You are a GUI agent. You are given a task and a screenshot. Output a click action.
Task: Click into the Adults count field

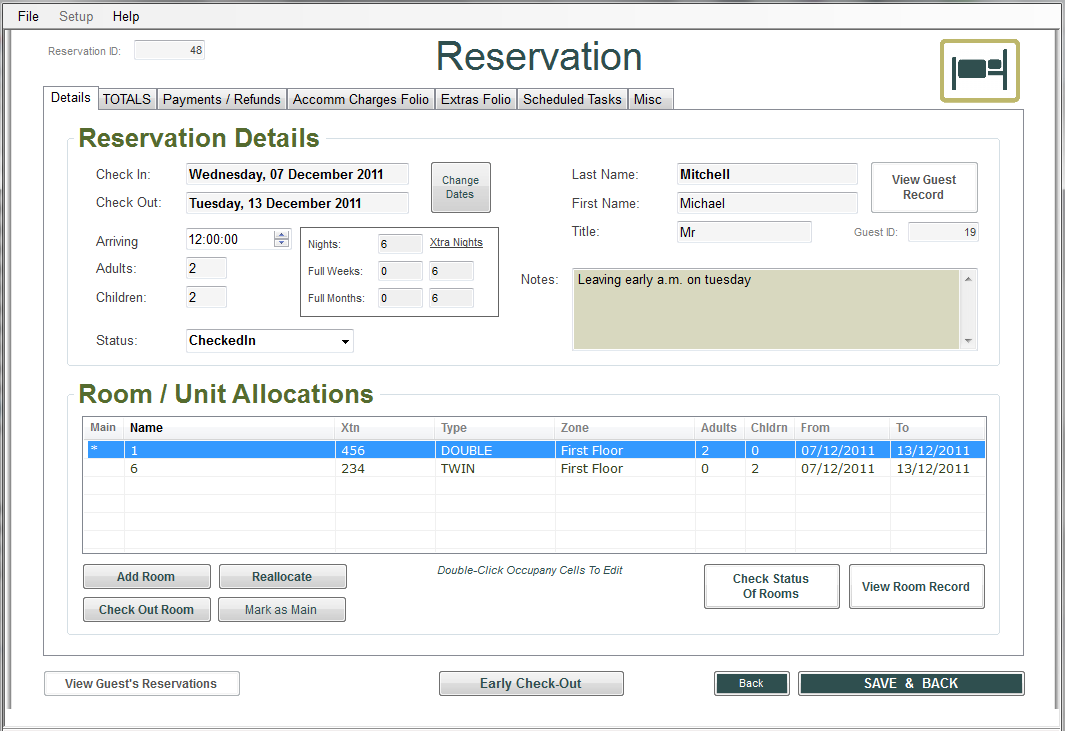(x=206, y=268)
